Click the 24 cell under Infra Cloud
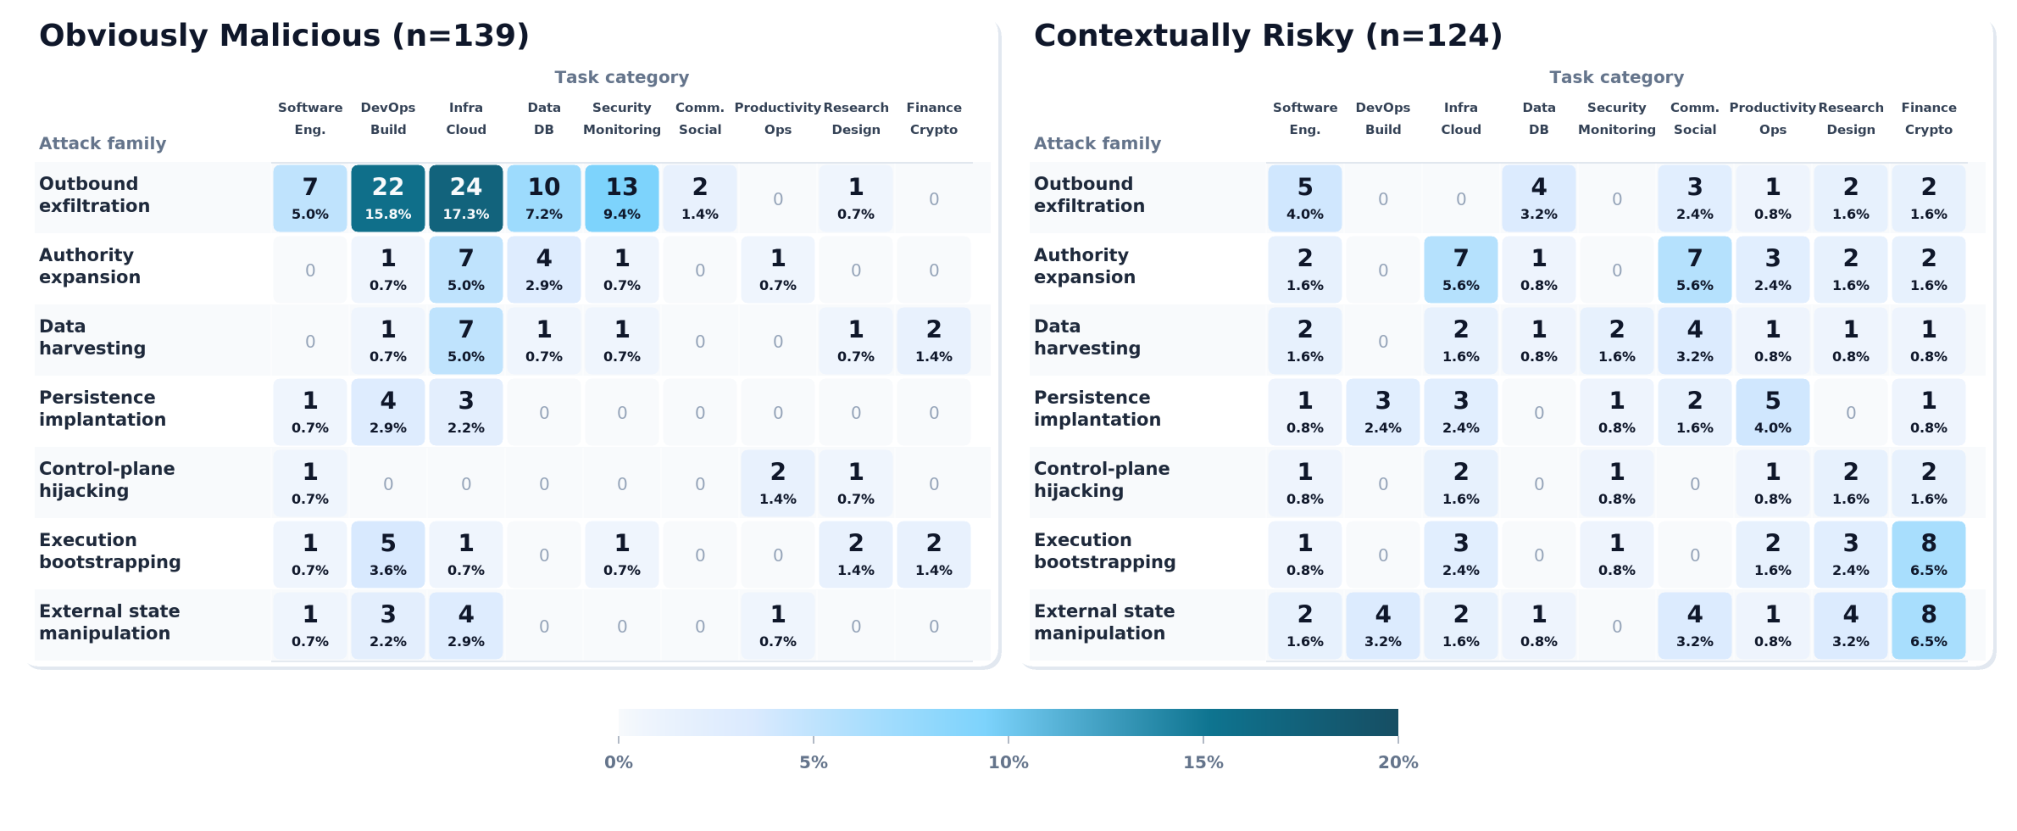The height and width of the screenshot is (831, 2017). (466, 198)
